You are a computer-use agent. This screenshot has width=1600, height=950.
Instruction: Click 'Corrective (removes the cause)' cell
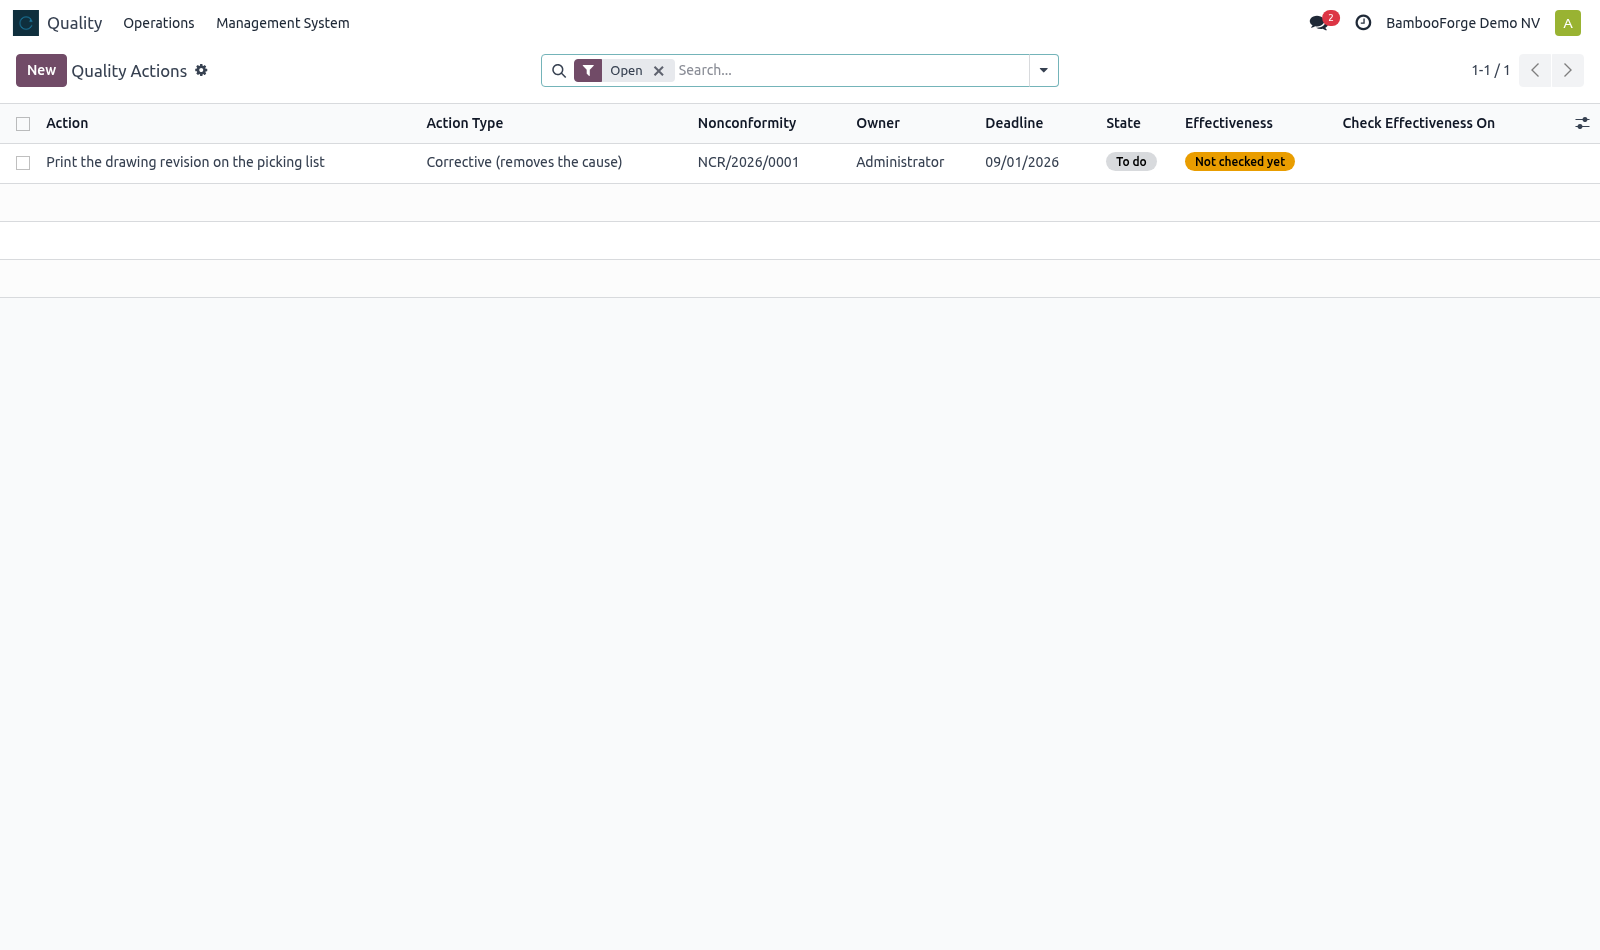pyautogui.click(x=524, y=162)
